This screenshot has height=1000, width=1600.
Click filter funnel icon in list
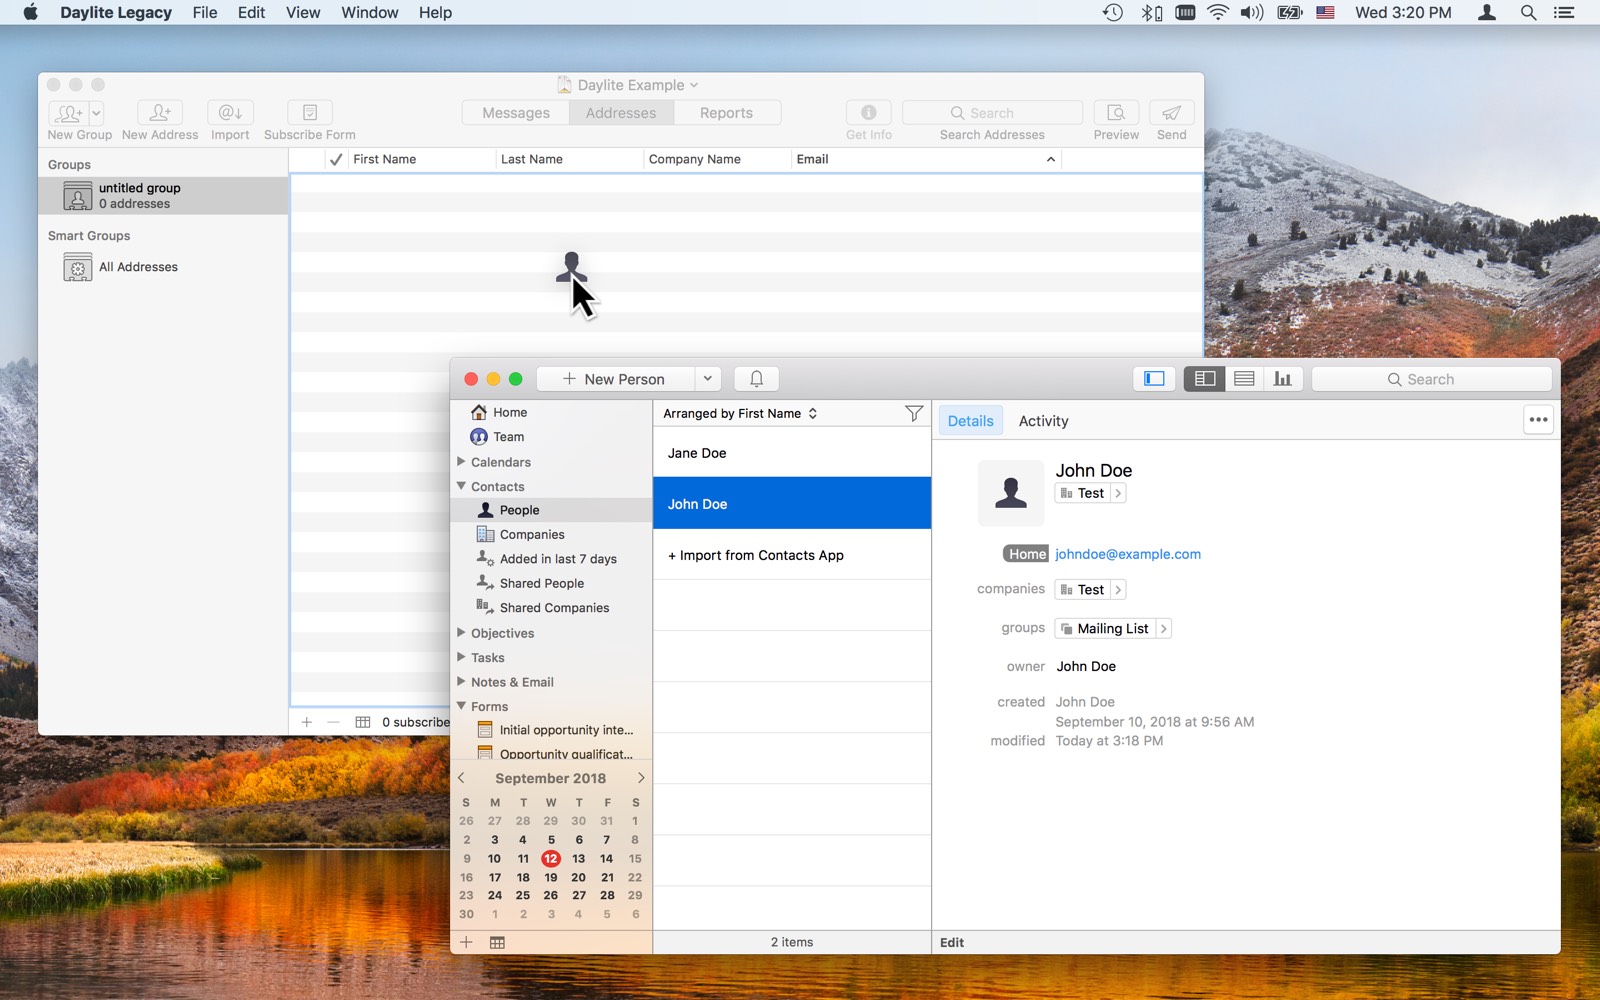pos(914,414)
